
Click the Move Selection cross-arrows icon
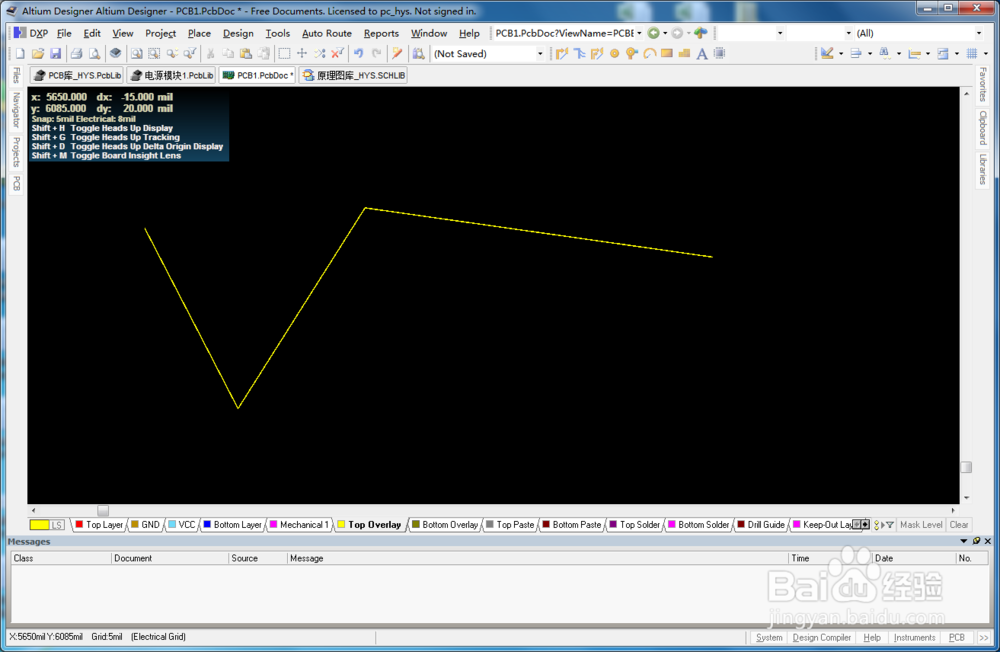tap(302, 54)
